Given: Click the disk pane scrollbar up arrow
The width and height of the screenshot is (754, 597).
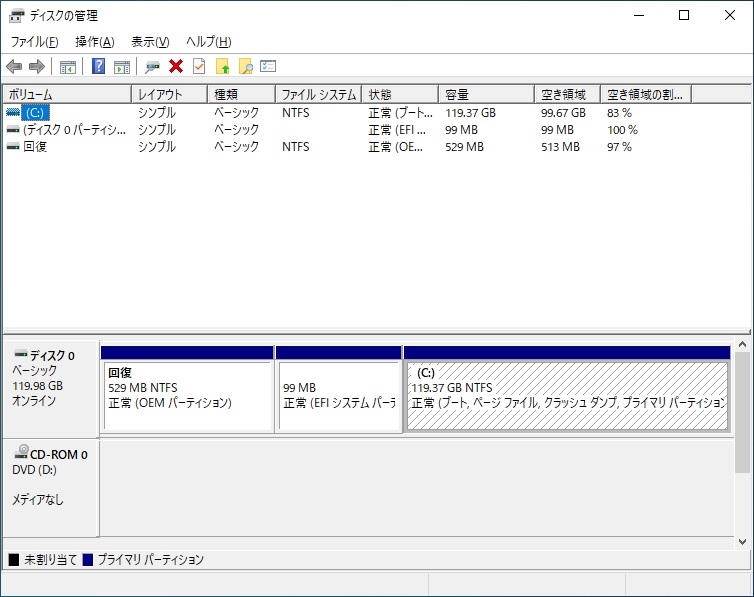Looking at the screenshot, I should pyautogui.click(x=742, y=344).
